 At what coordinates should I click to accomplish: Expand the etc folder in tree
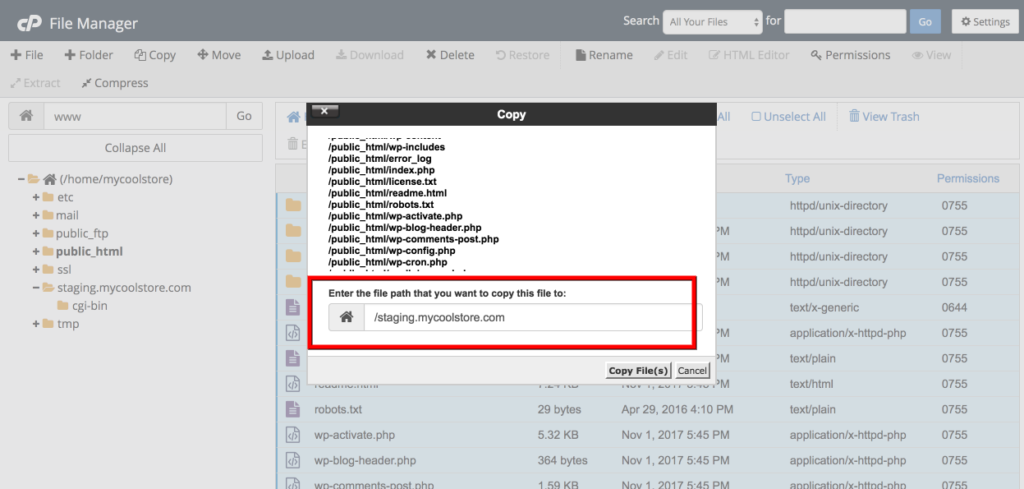pos(36,197)
